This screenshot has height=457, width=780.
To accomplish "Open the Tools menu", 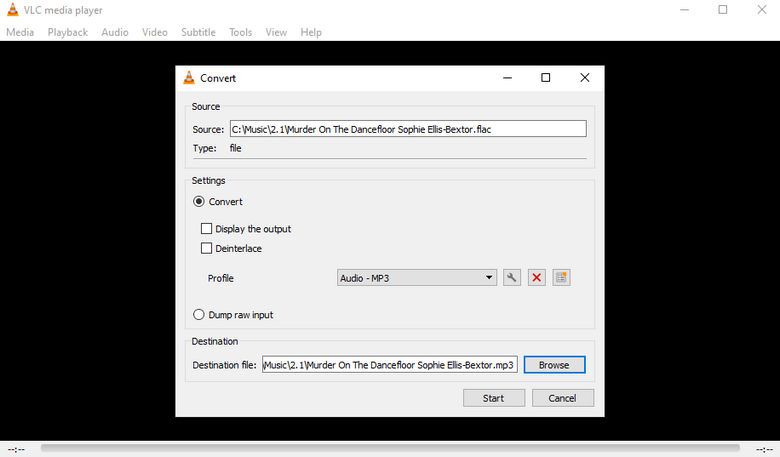I will (x=240, y=32).
